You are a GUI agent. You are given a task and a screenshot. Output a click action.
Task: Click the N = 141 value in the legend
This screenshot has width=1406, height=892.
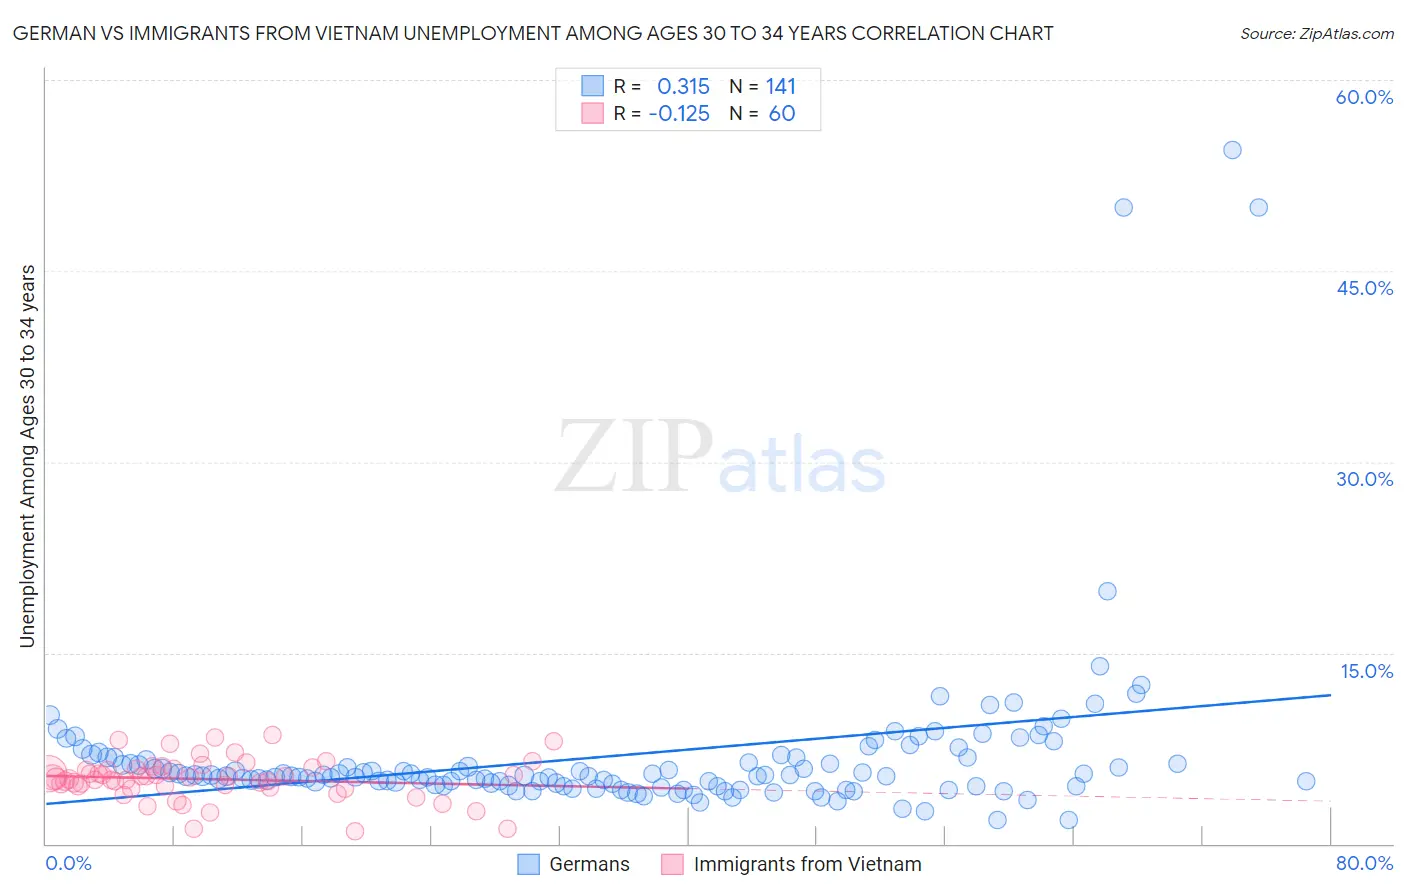click(x=763, y=86)
